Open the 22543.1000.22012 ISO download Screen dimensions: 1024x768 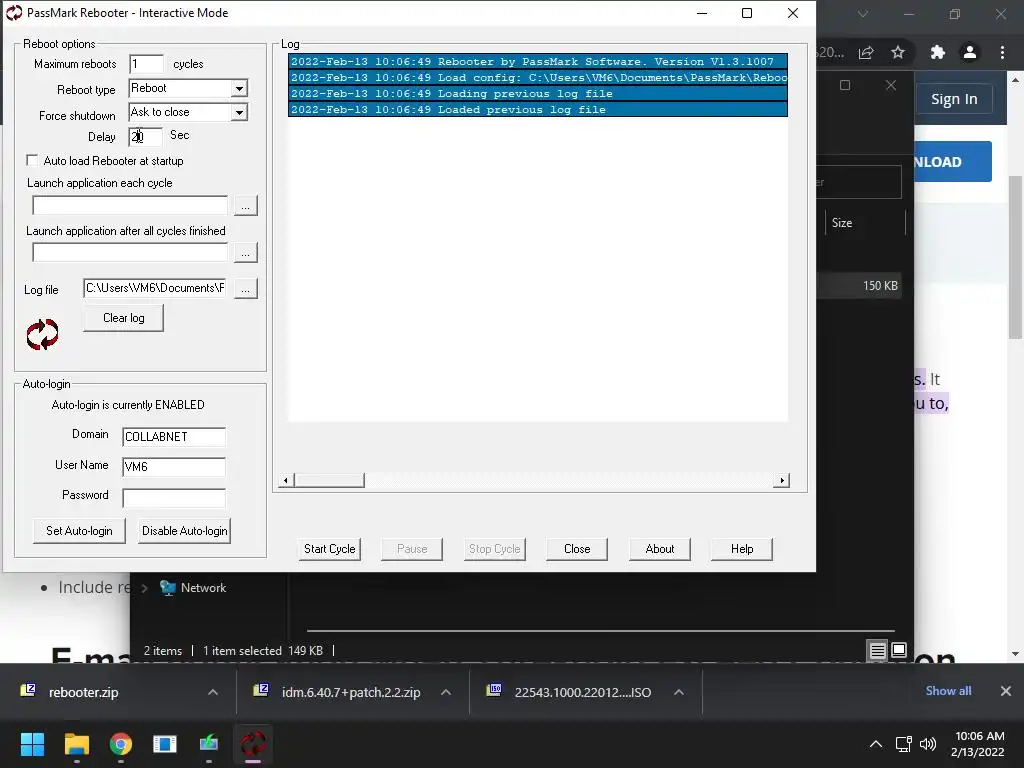[x=583, y=692]
